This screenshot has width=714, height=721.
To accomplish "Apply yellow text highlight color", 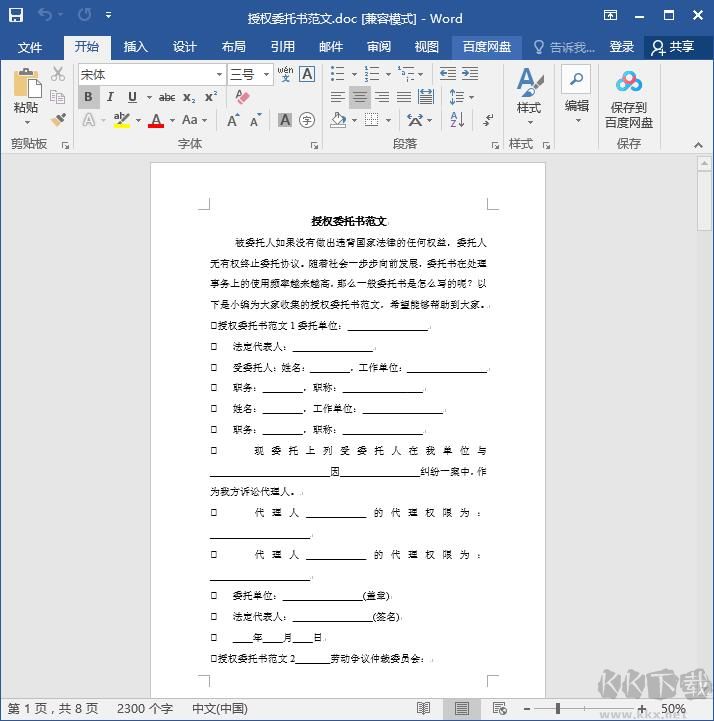I will [121, 120].
